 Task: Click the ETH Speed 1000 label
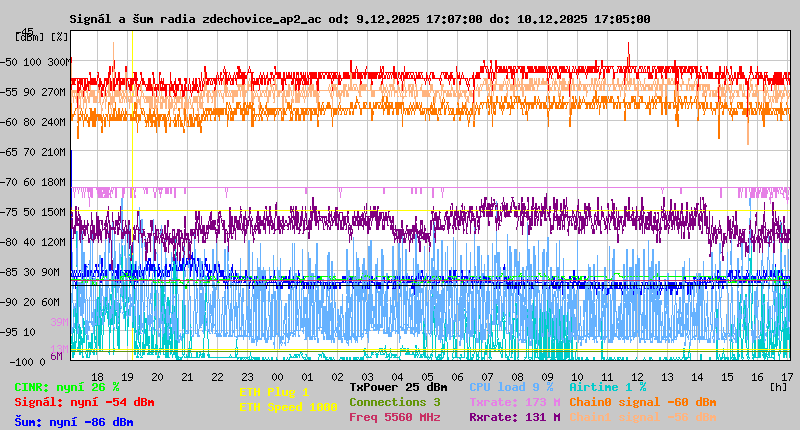click(288, 407)
